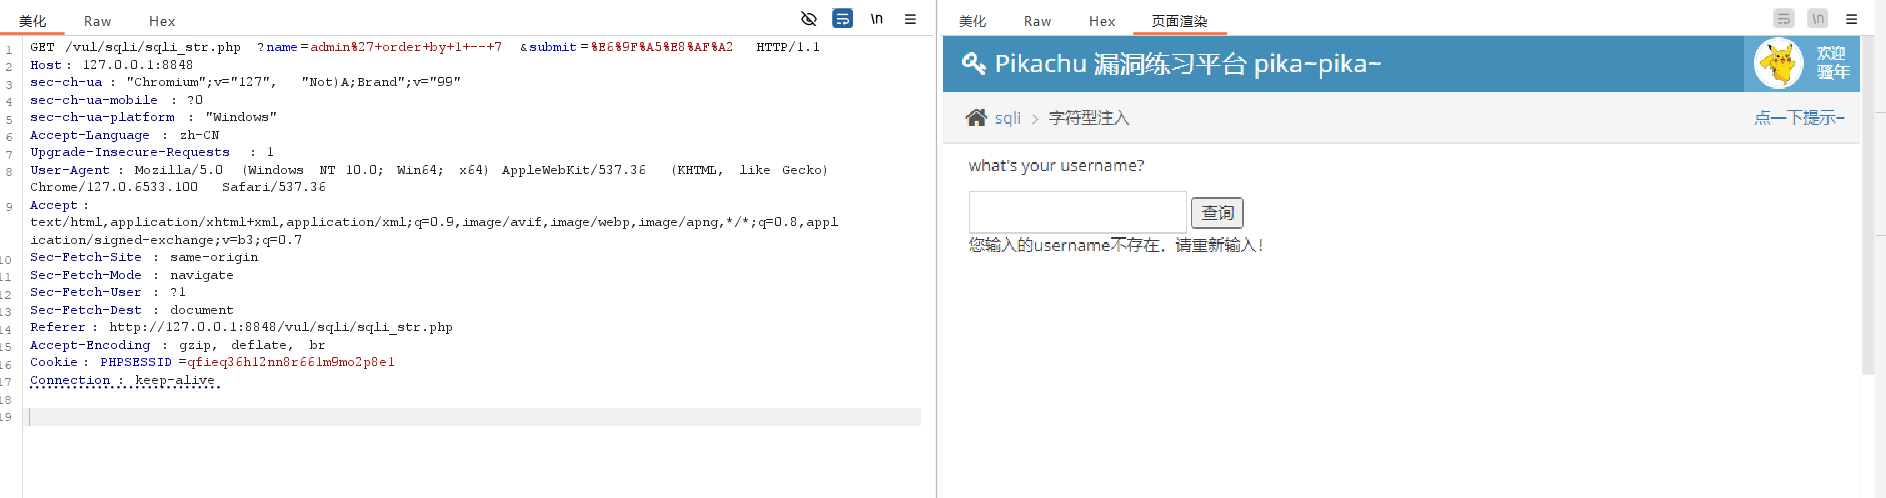Screen dimensions: 1886x498
Task: Click the home icon in breadcrumb
Action: tap(976, 118)
